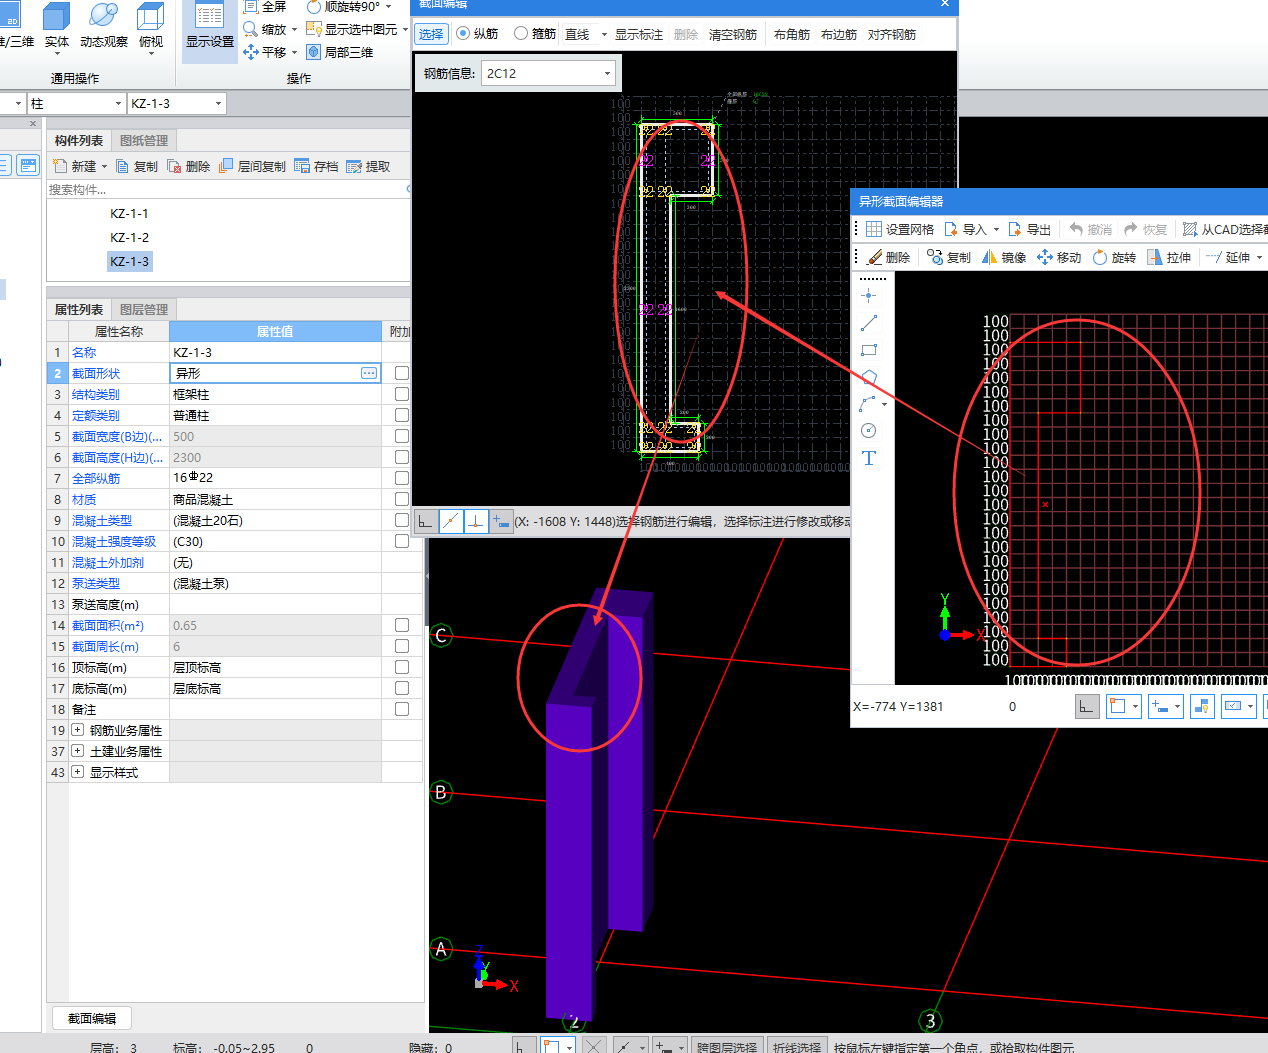Click 显示选中图元 show selected elements
Viewport: 1268px width, 1053px height.
(x=352, y=30)
